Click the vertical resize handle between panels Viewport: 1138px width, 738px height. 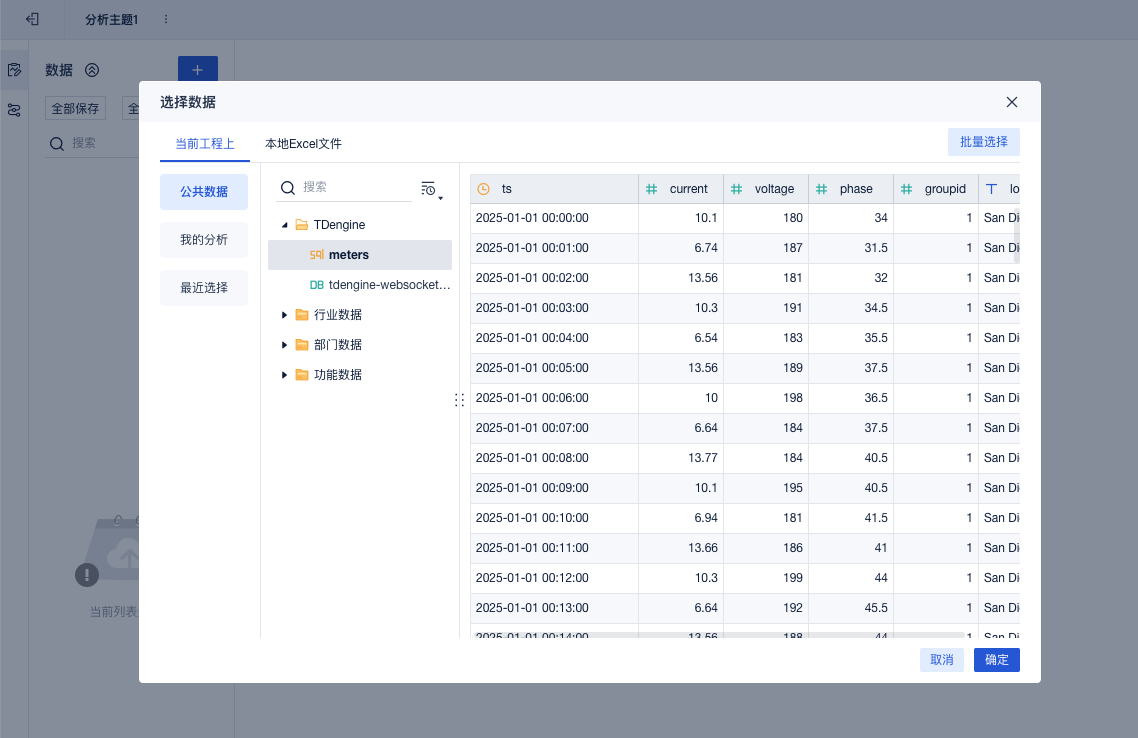459,400
